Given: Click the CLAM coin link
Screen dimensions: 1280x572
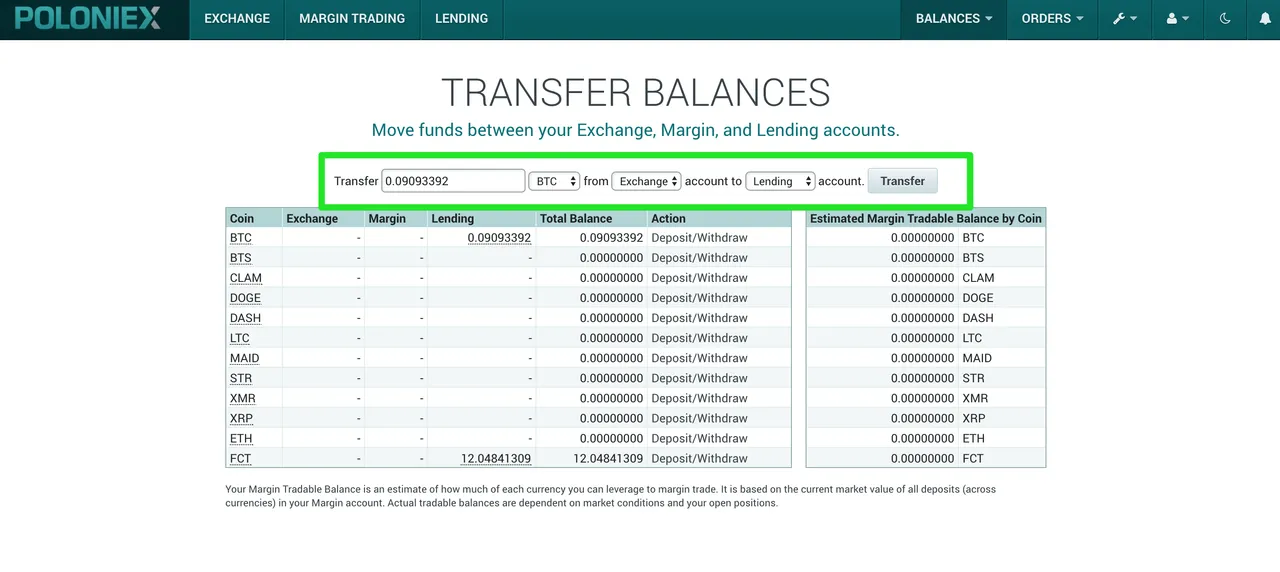Looking at the screenshot, I should point(246,278).
